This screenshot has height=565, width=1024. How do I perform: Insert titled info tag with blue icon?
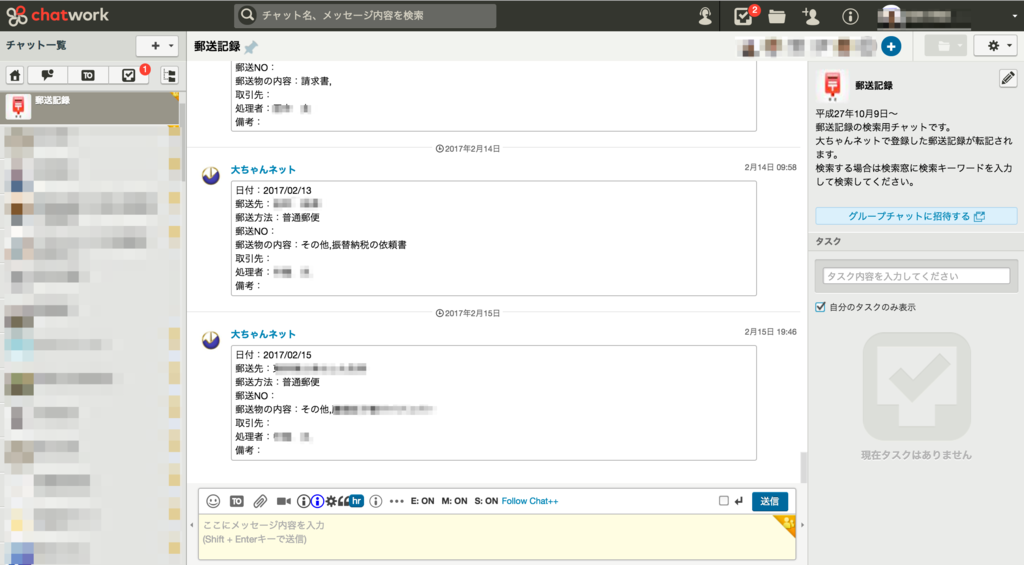click(317, 501)
